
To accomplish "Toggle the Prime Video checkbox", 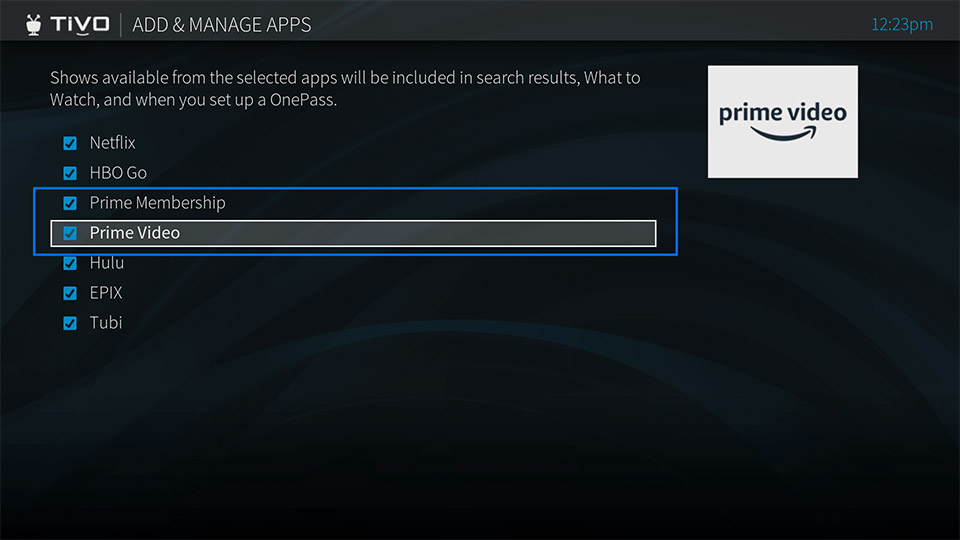I will [x=70, y=233].
